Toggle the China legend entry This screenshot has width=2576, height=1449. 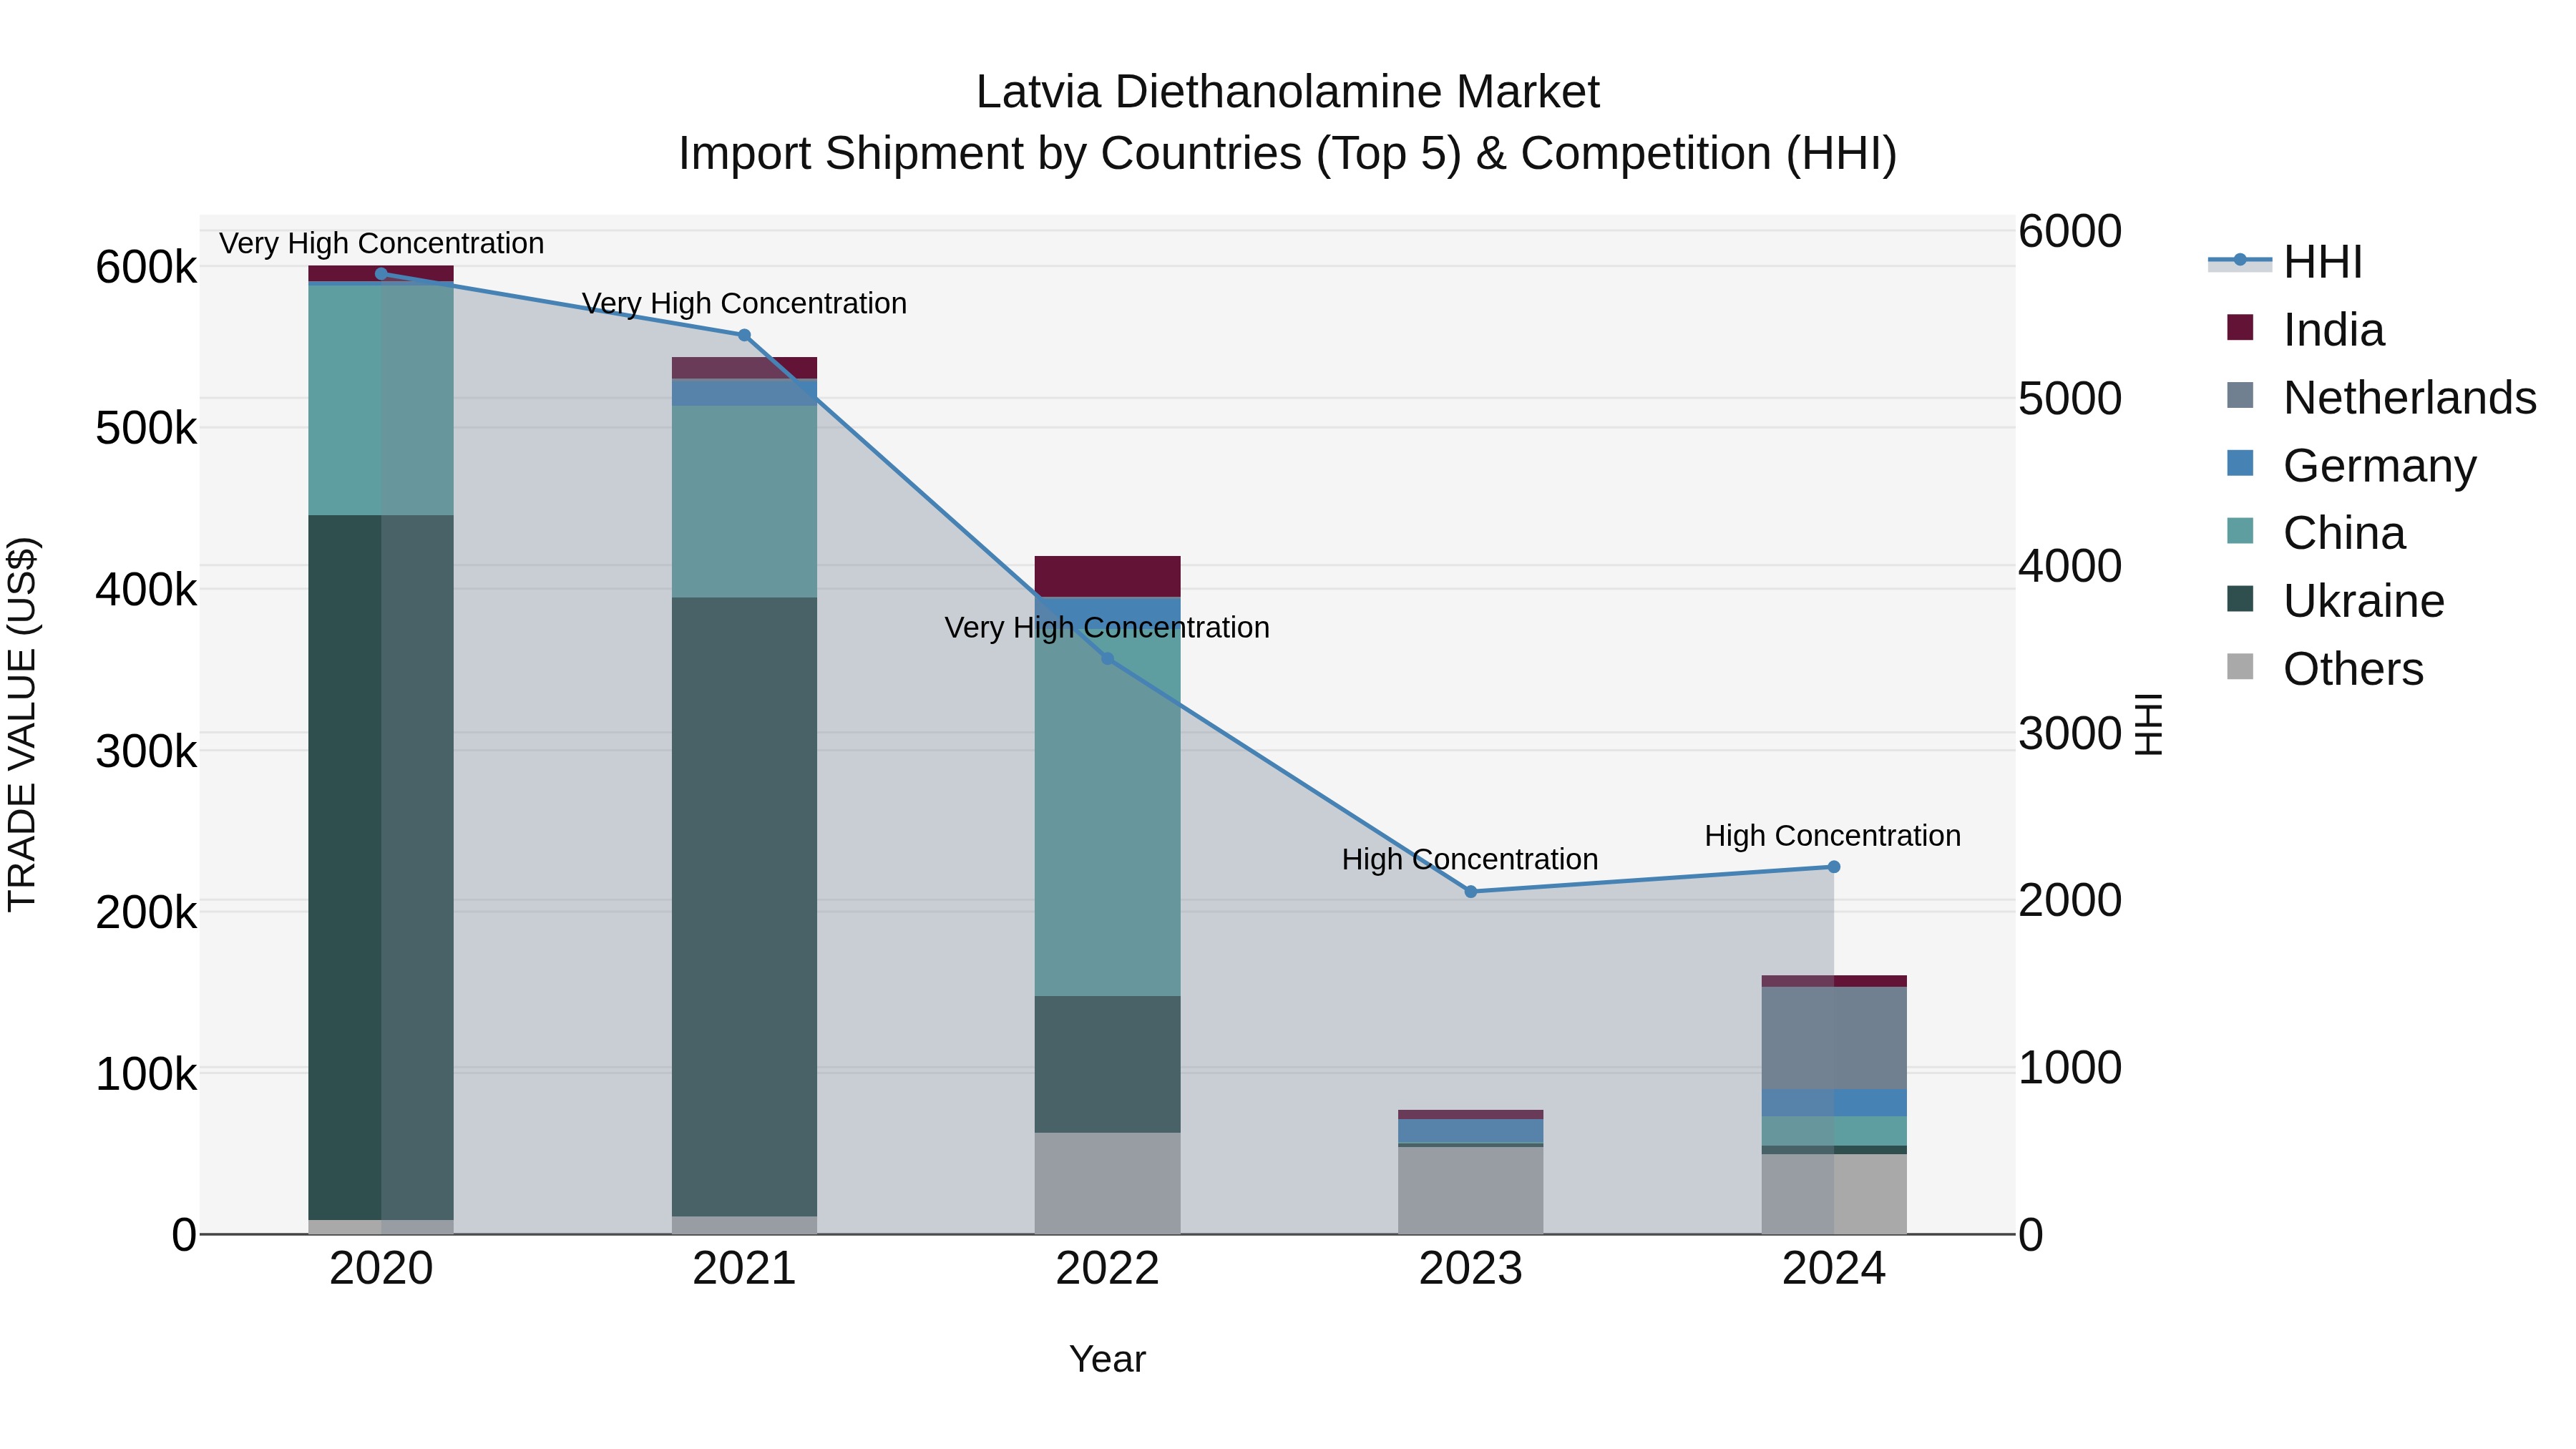tap(2316, 533)
